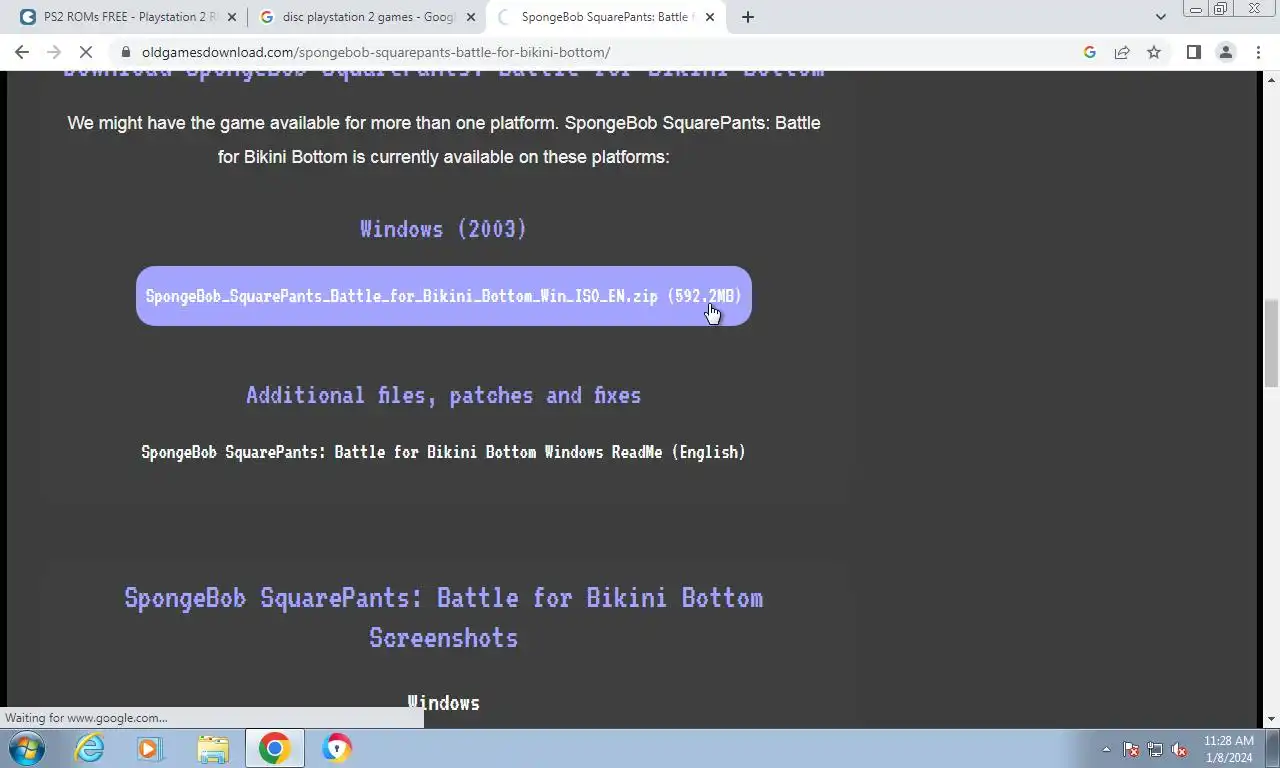Download the SpongeBob Win ISO zip file
Viewport: 1280px width, 768px height.
[444, 296]
